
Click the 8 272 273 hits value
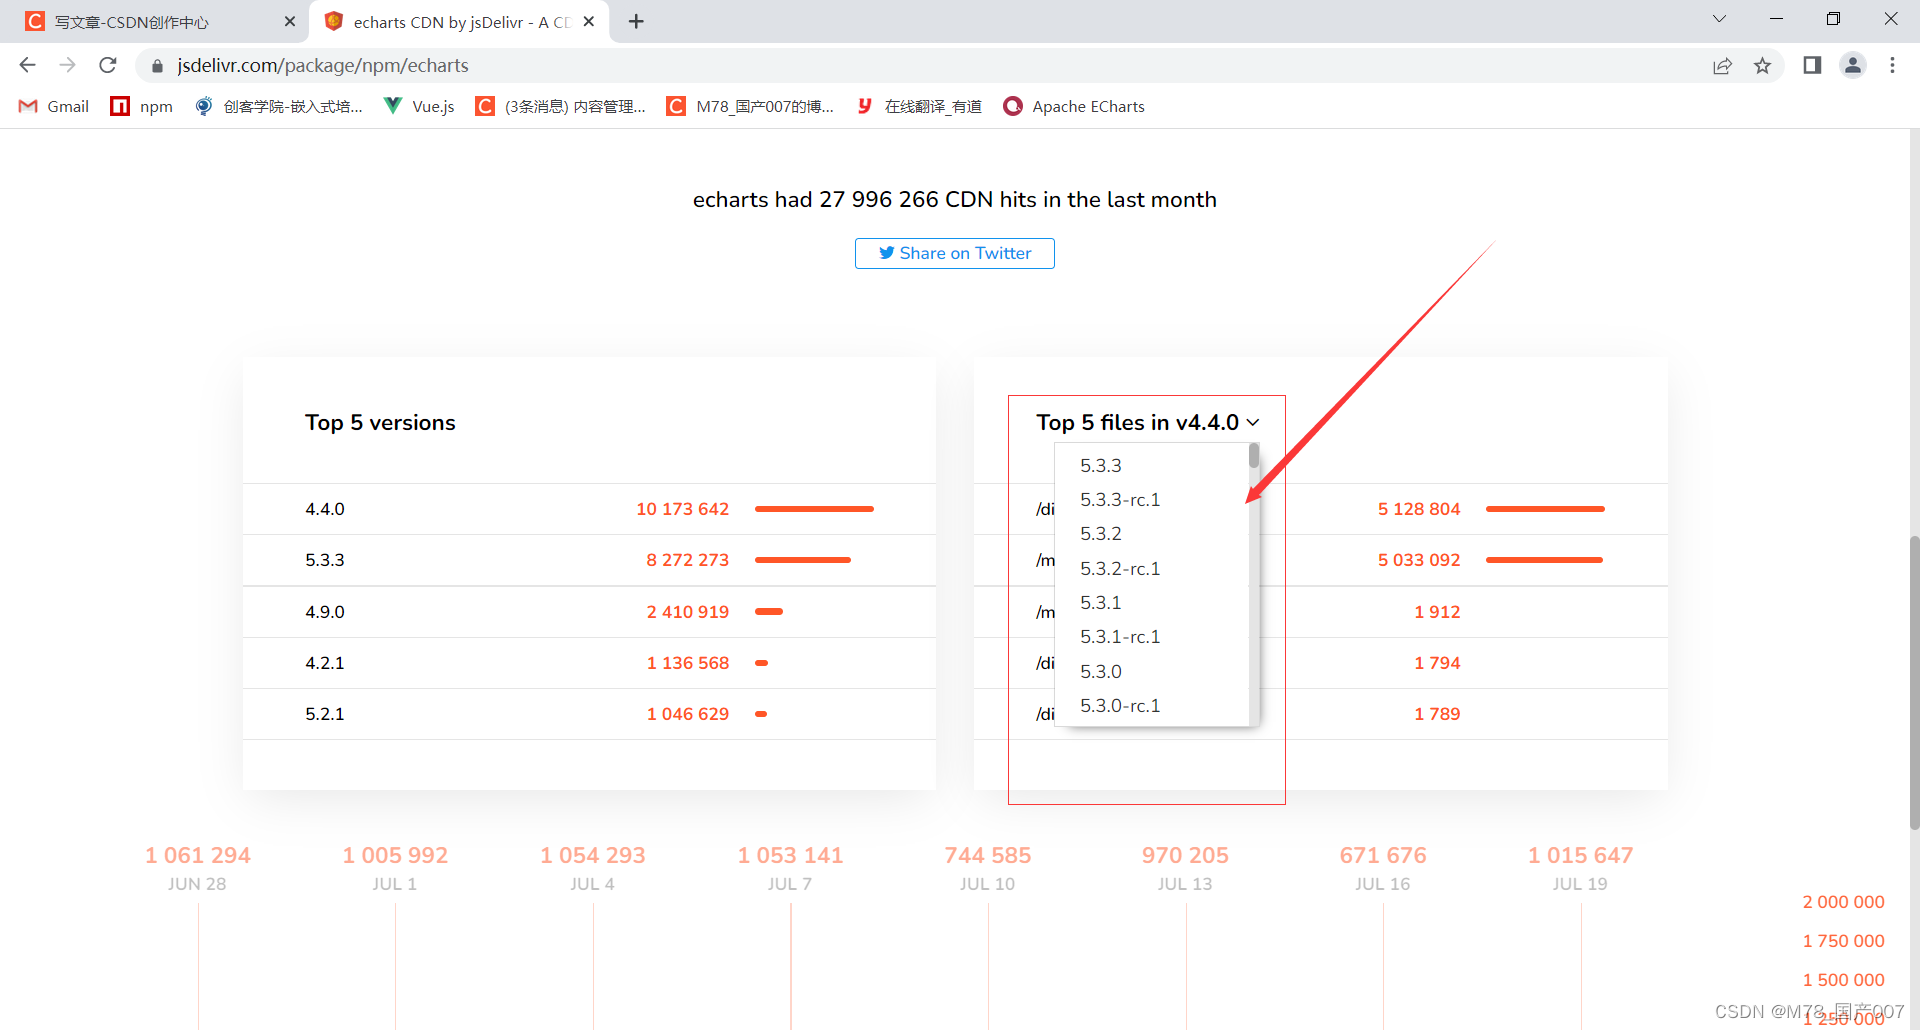(x=688, y=560)
